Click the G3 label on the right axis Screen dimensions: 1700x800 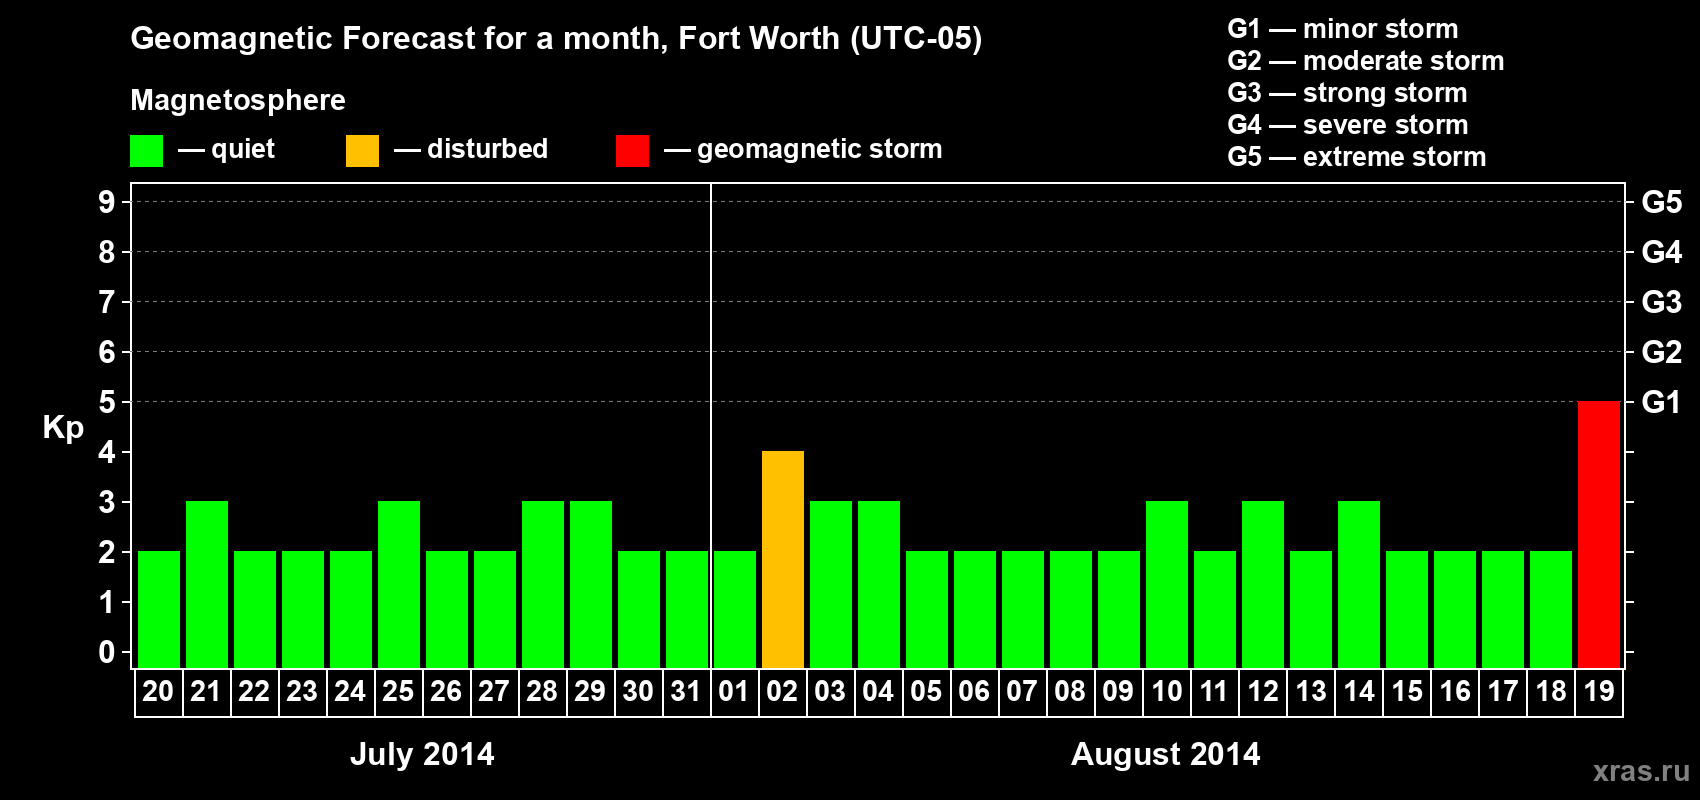pos(1662,302)
